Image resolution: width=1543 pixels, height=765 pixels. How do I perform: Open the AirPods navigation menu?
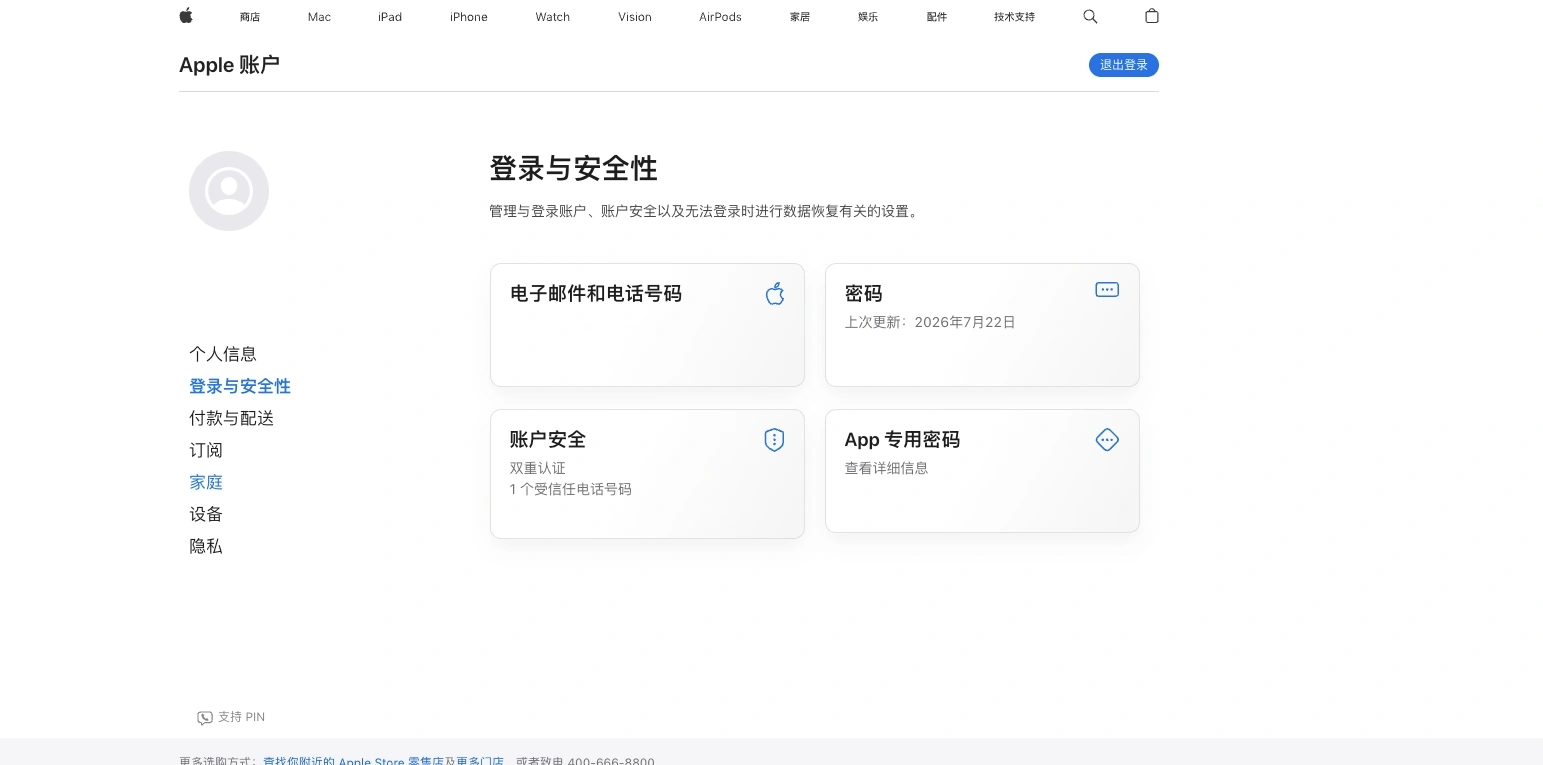point(720,17)
